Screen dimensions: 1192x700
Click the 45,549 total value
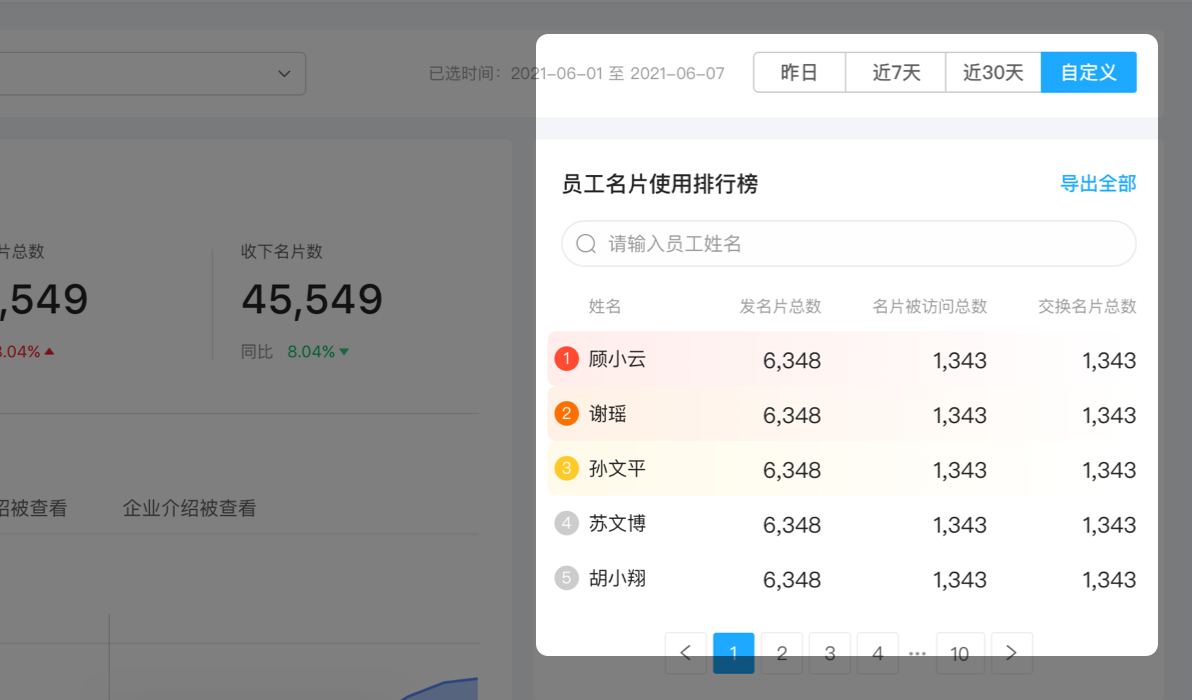pyautogui.click(x=312, y=299)
